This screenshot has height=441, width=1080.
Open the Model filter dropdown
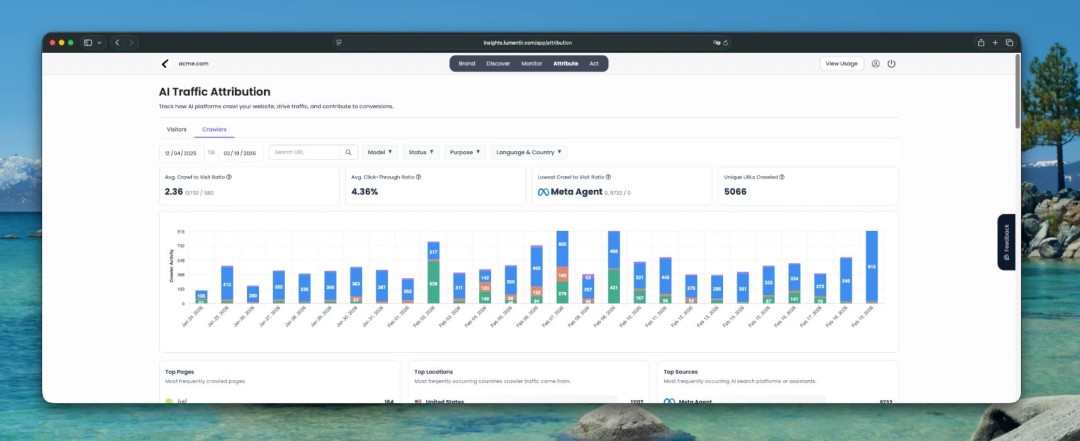tap(380, 152)
